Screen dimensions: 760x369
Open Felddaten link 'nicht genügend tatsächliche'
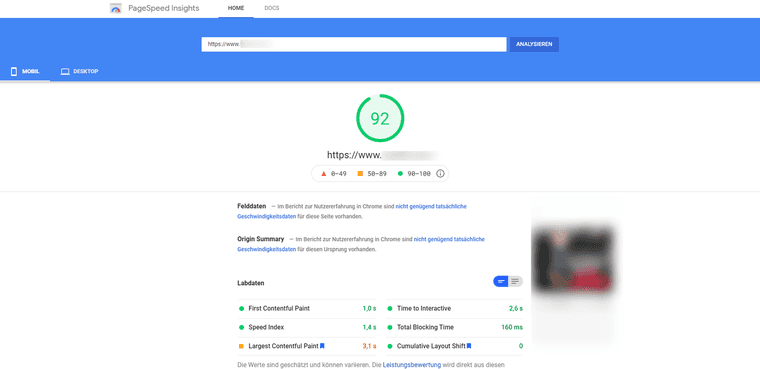tap(431, 207)
